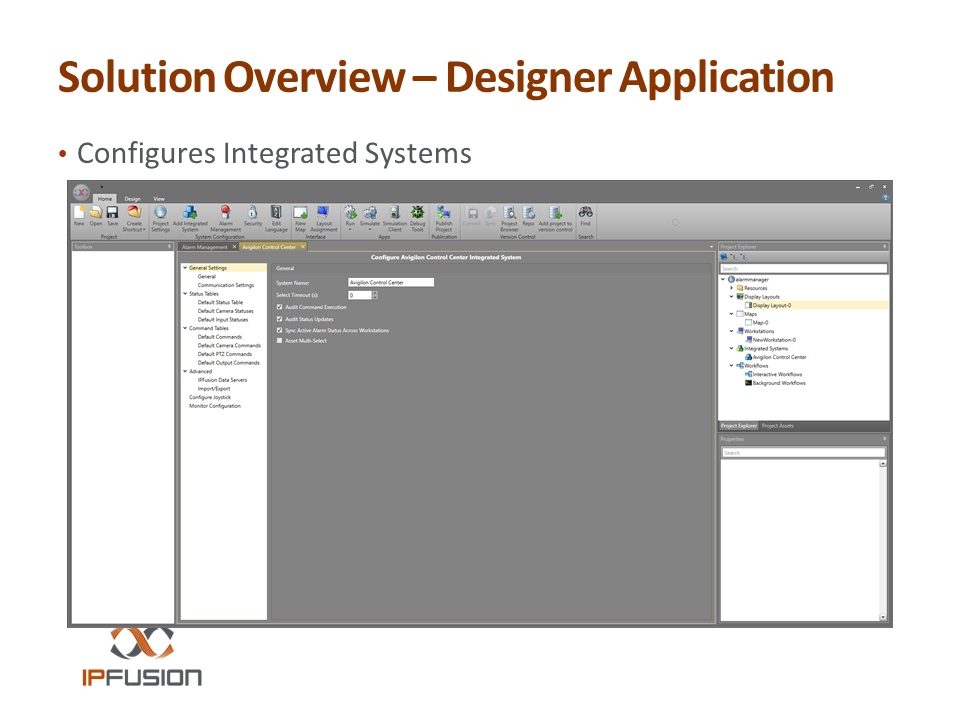This screenshot has height=720, width=960.
Task: Collapse Integrated Systems node in Project Explorer
Action: point(731,348)
